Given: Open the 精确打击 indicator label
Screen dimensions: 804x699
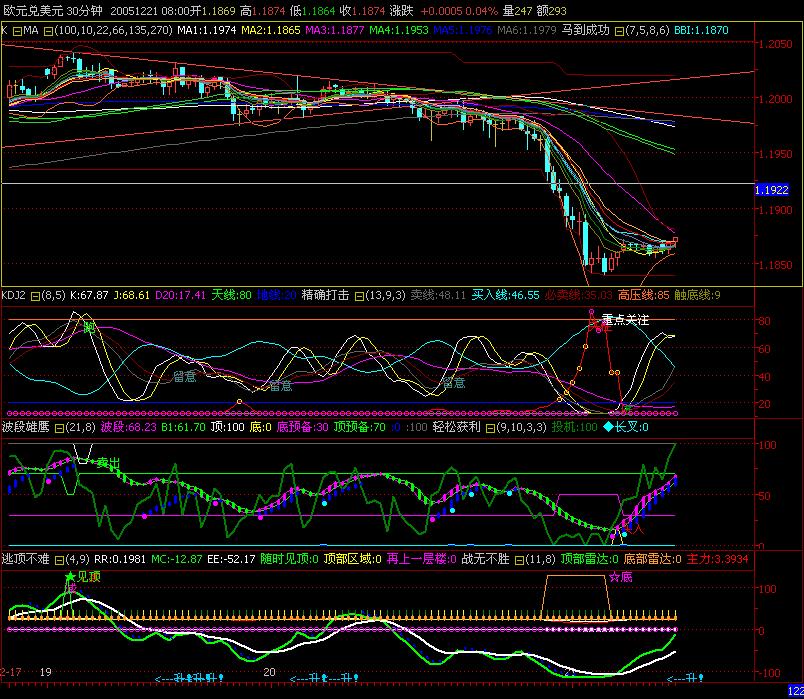Looking at the screenshot, I should (325, 295).
